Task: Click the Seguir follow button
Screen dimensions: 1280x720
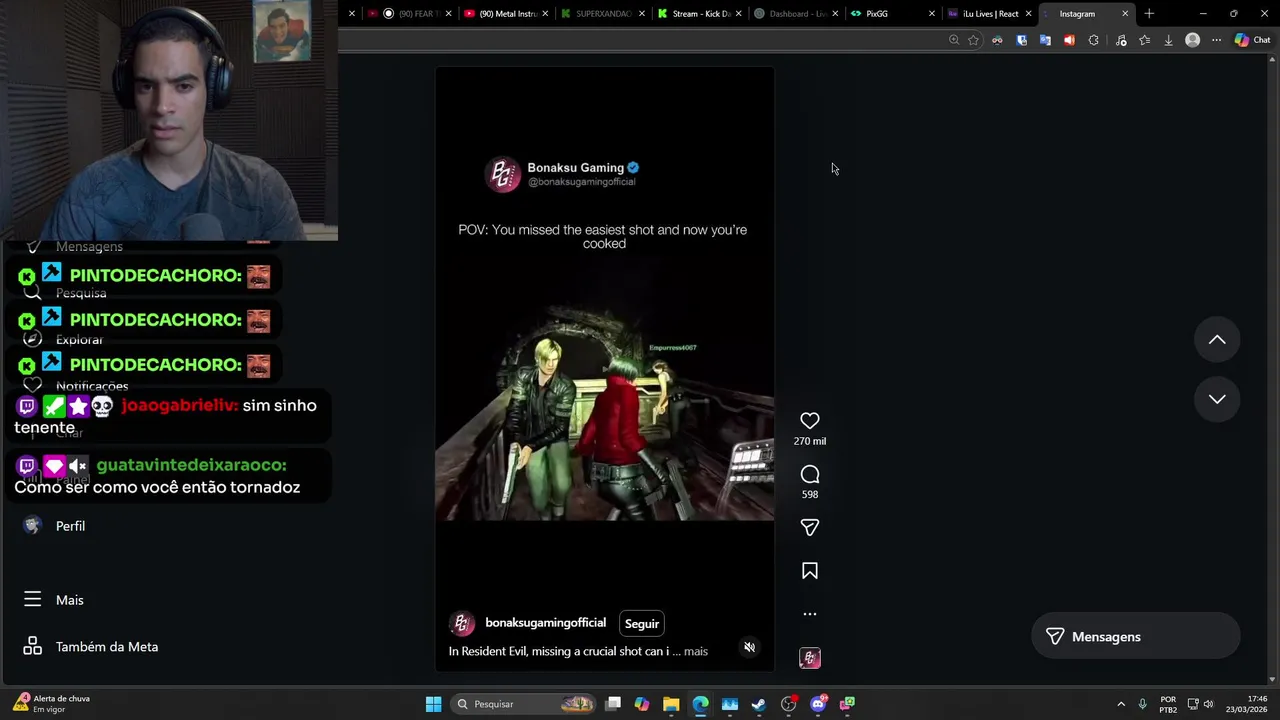Action: click(642, 623)
